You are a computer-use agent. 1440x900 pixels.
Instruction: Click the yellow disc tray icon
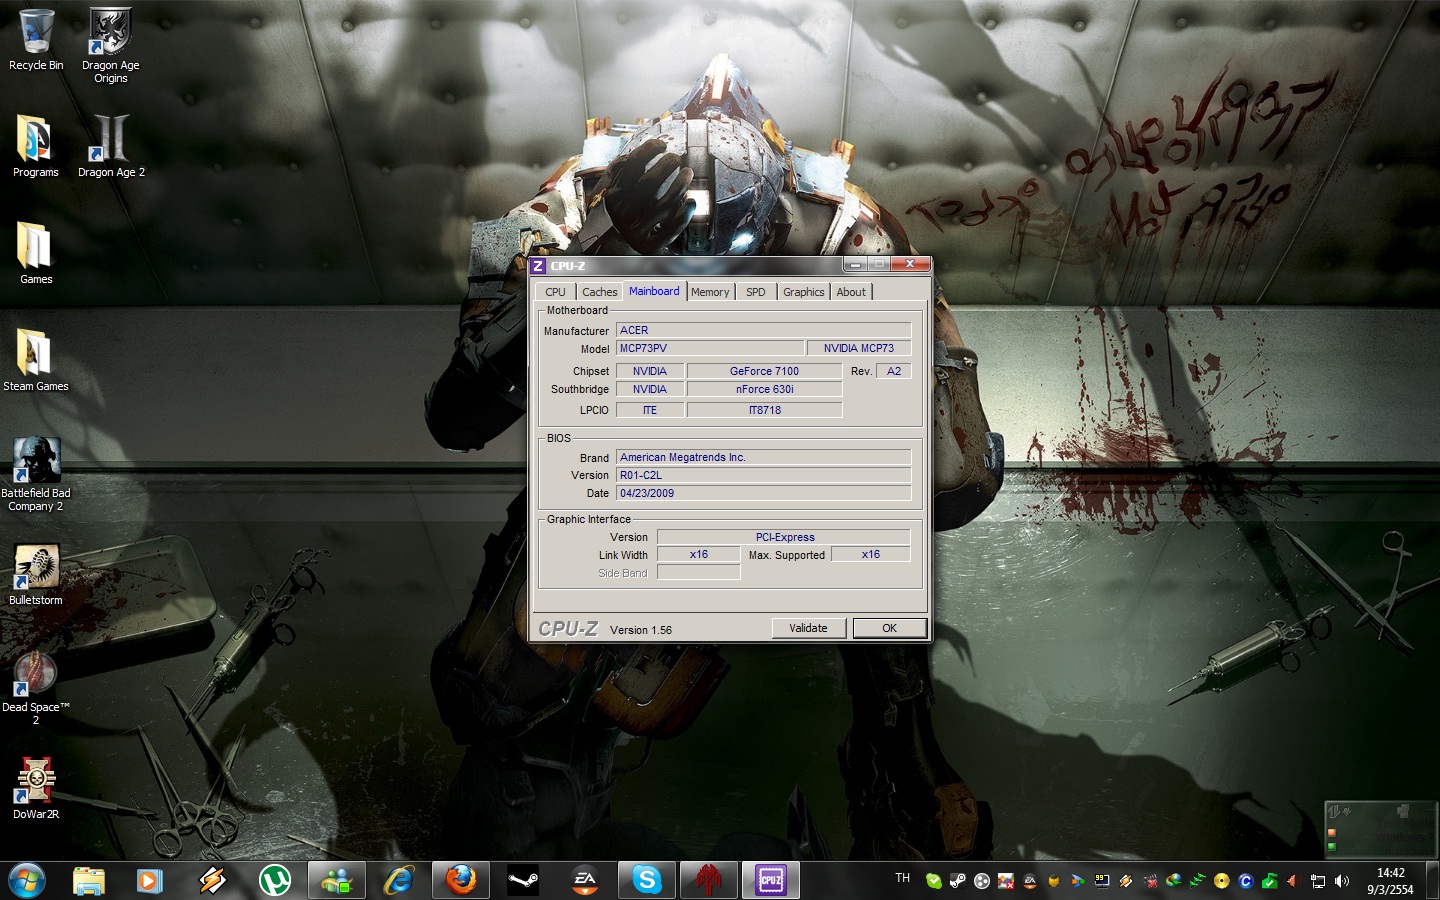(1222, 881)
